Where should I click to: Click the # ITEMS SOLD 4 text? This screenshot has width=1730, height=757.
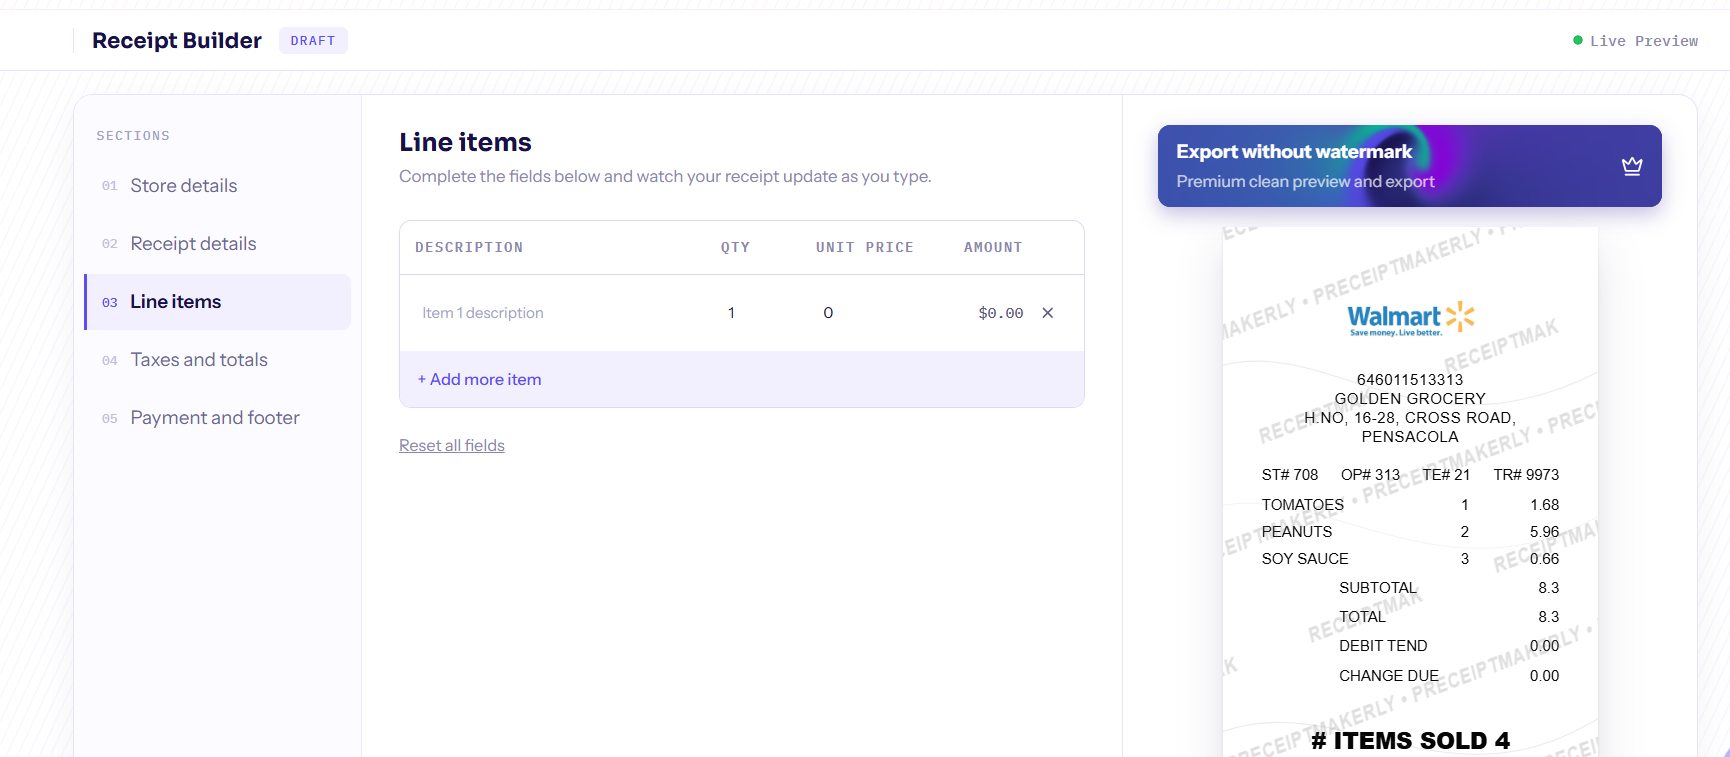[x=1410, y=741]
